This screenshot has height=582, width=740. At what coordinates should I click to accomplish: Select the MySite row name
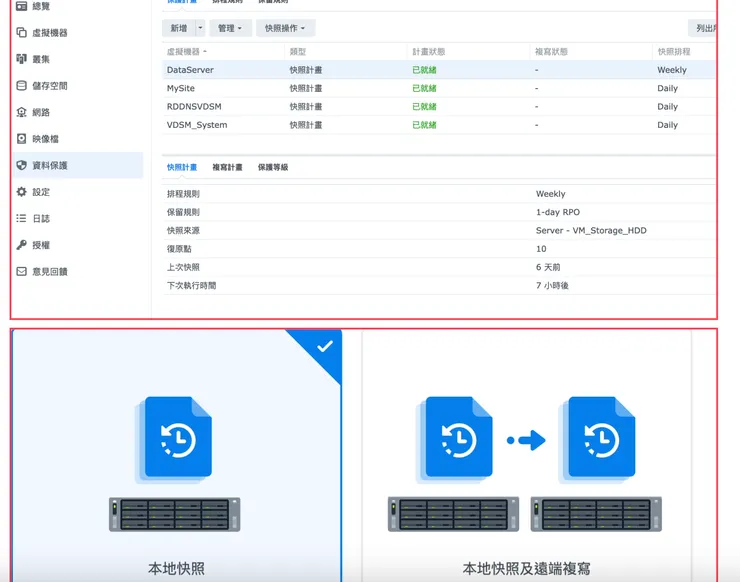181,88
